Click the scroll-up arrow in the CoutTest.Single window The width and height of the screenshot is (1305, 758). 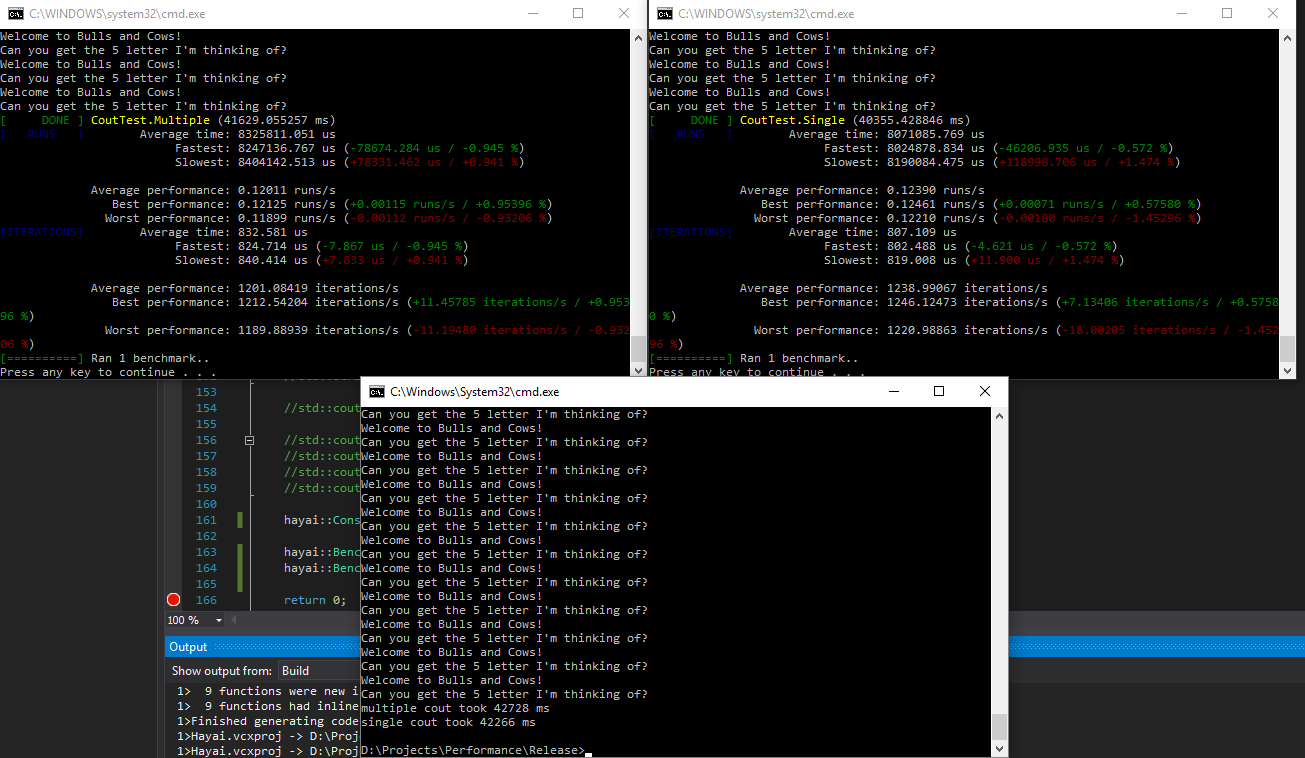[x=1287, y=37]
